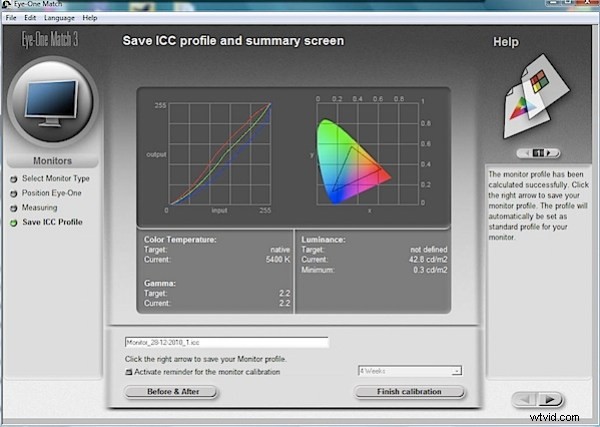Click the ICC profile name field
This screenshot has height=427, width=600.
227,342
